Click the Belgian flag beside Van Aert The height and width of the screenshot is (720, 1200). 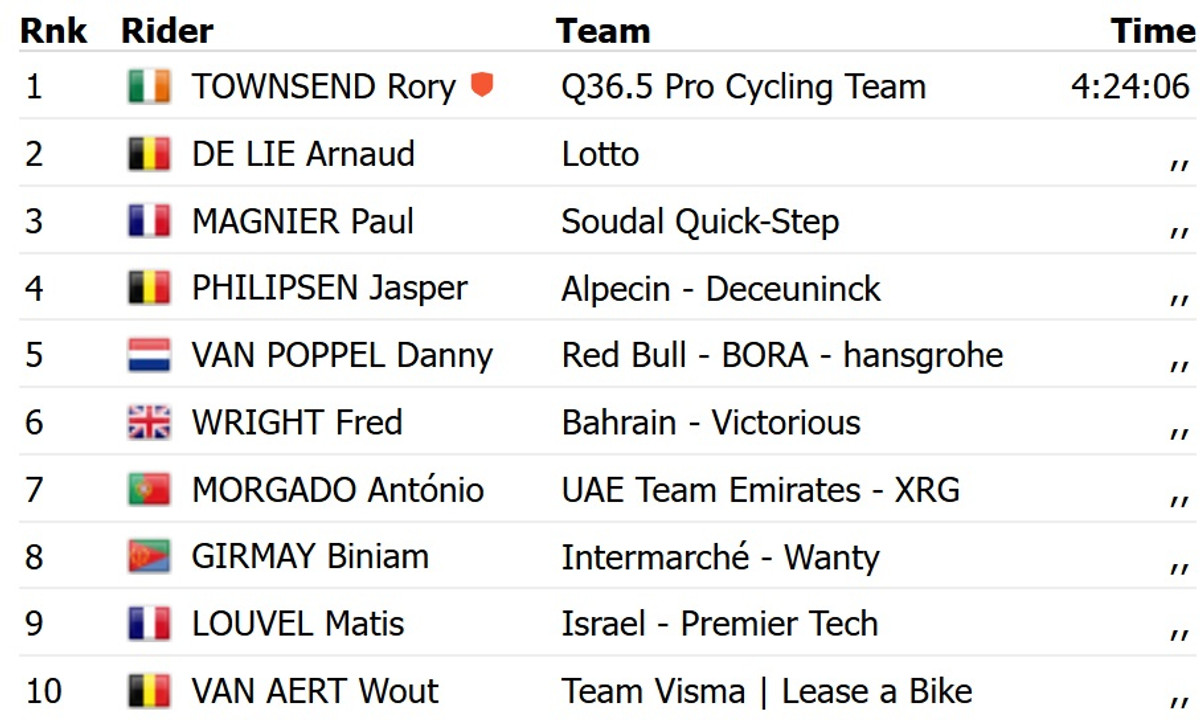[x=149, y=691]
